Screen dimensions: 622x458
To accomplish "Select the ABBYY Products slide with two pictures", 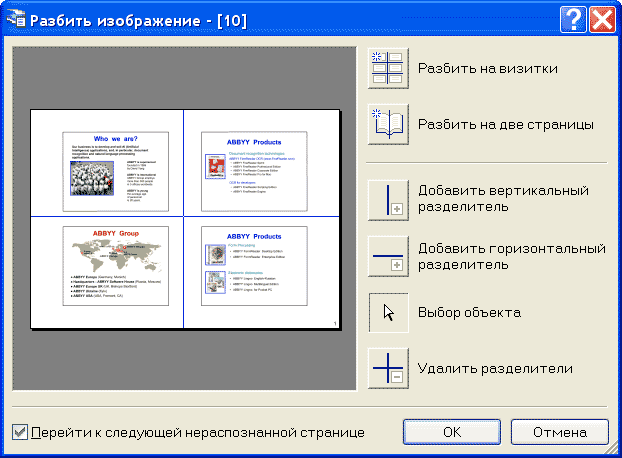I will coord(254,266).
